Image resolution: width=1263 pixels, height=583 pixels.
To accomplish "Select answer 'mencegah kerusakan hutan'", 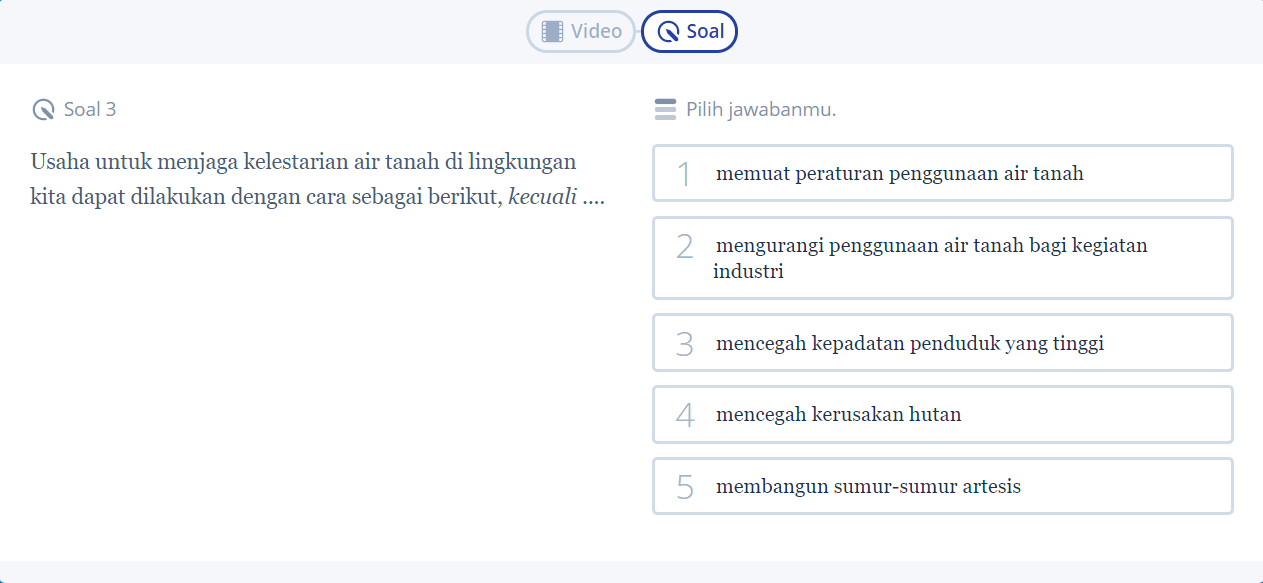I will pos(942,414).
